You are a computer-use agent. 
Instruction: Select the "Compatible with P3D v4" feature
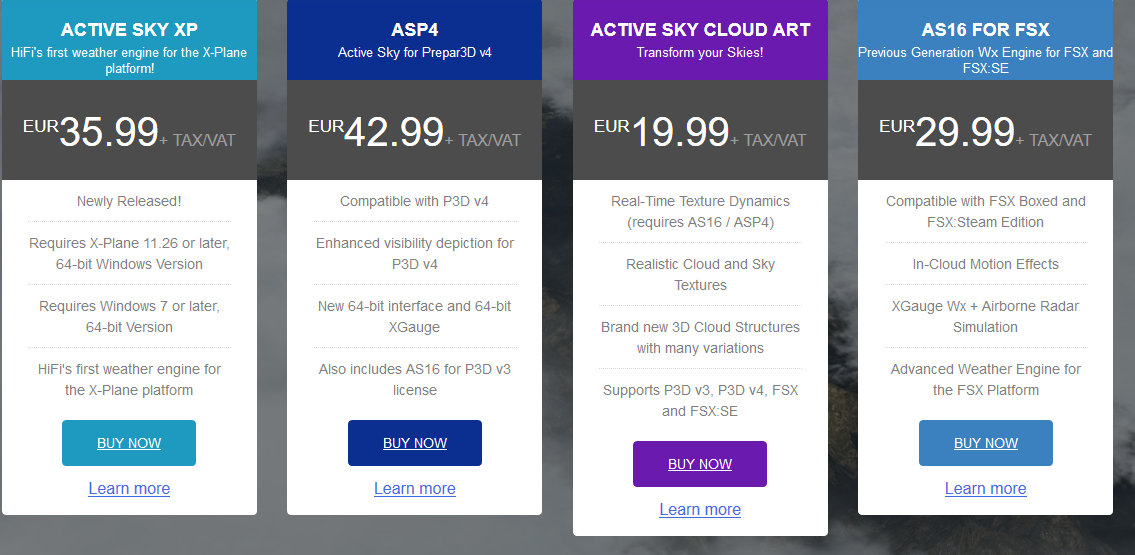(x=415, y=201)
